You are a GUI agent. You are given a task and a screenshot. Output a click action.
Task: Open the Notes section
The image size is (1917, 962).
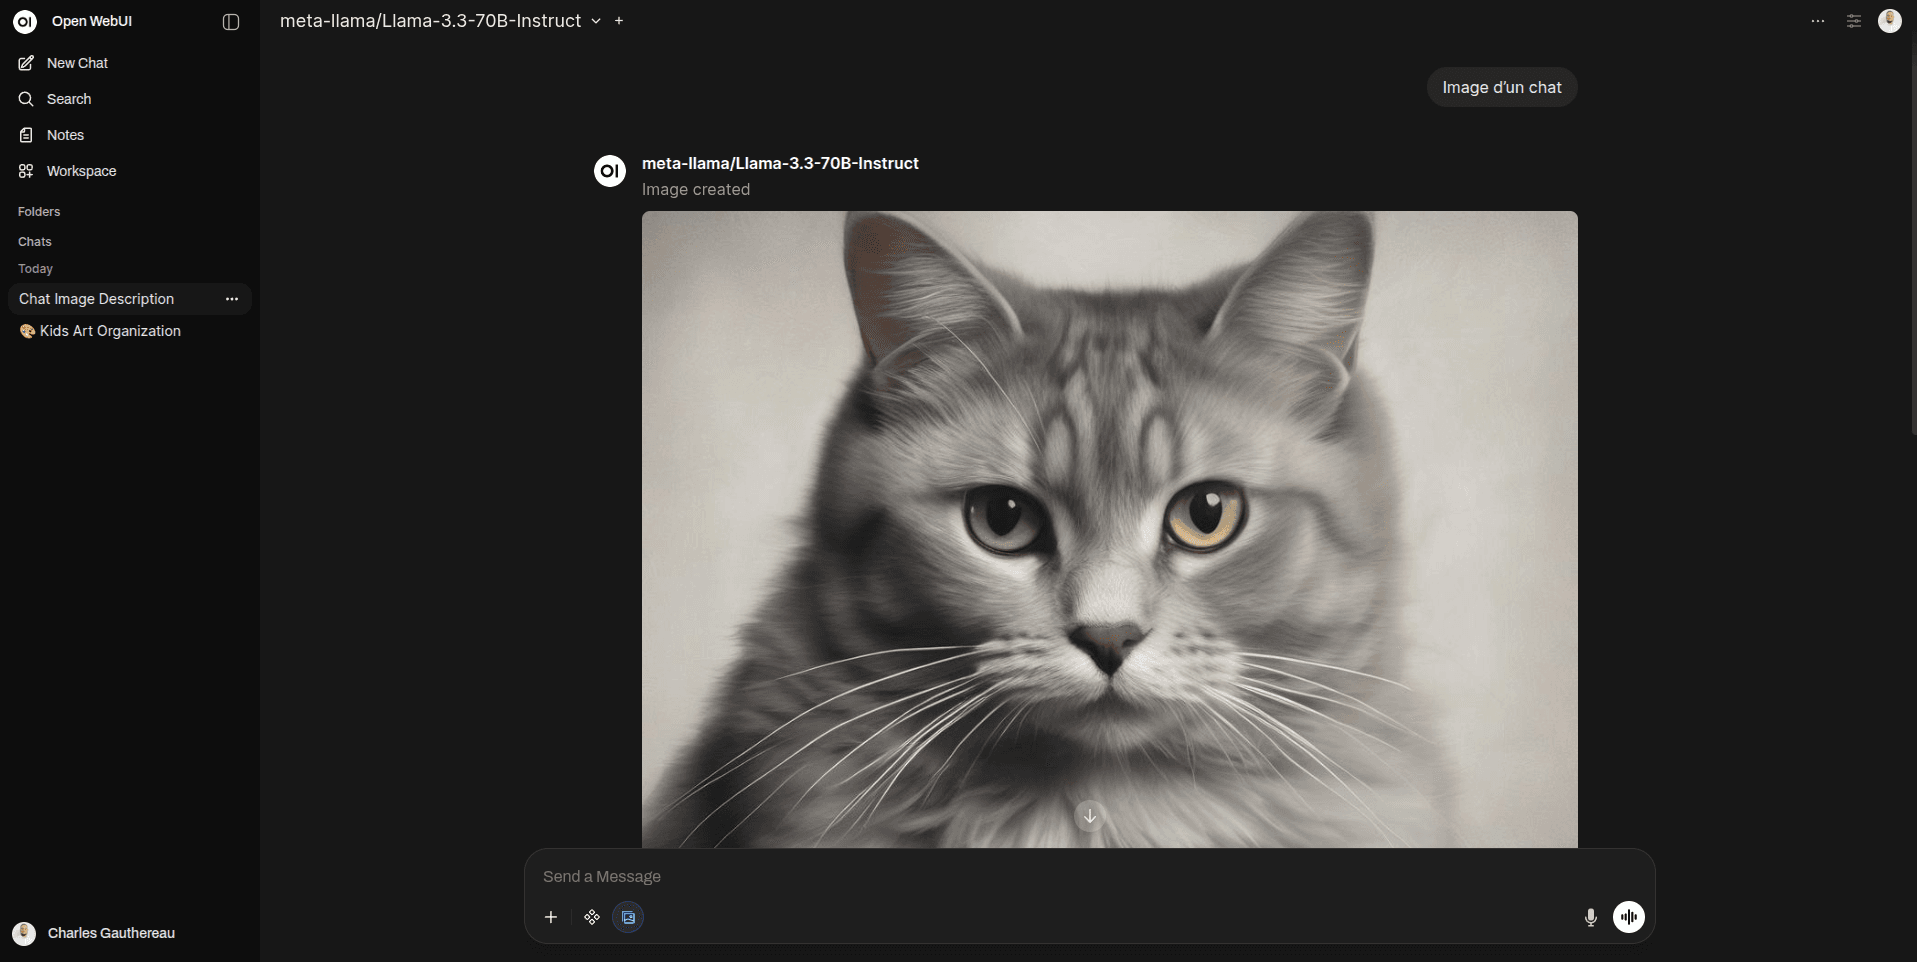click(64, 134)
